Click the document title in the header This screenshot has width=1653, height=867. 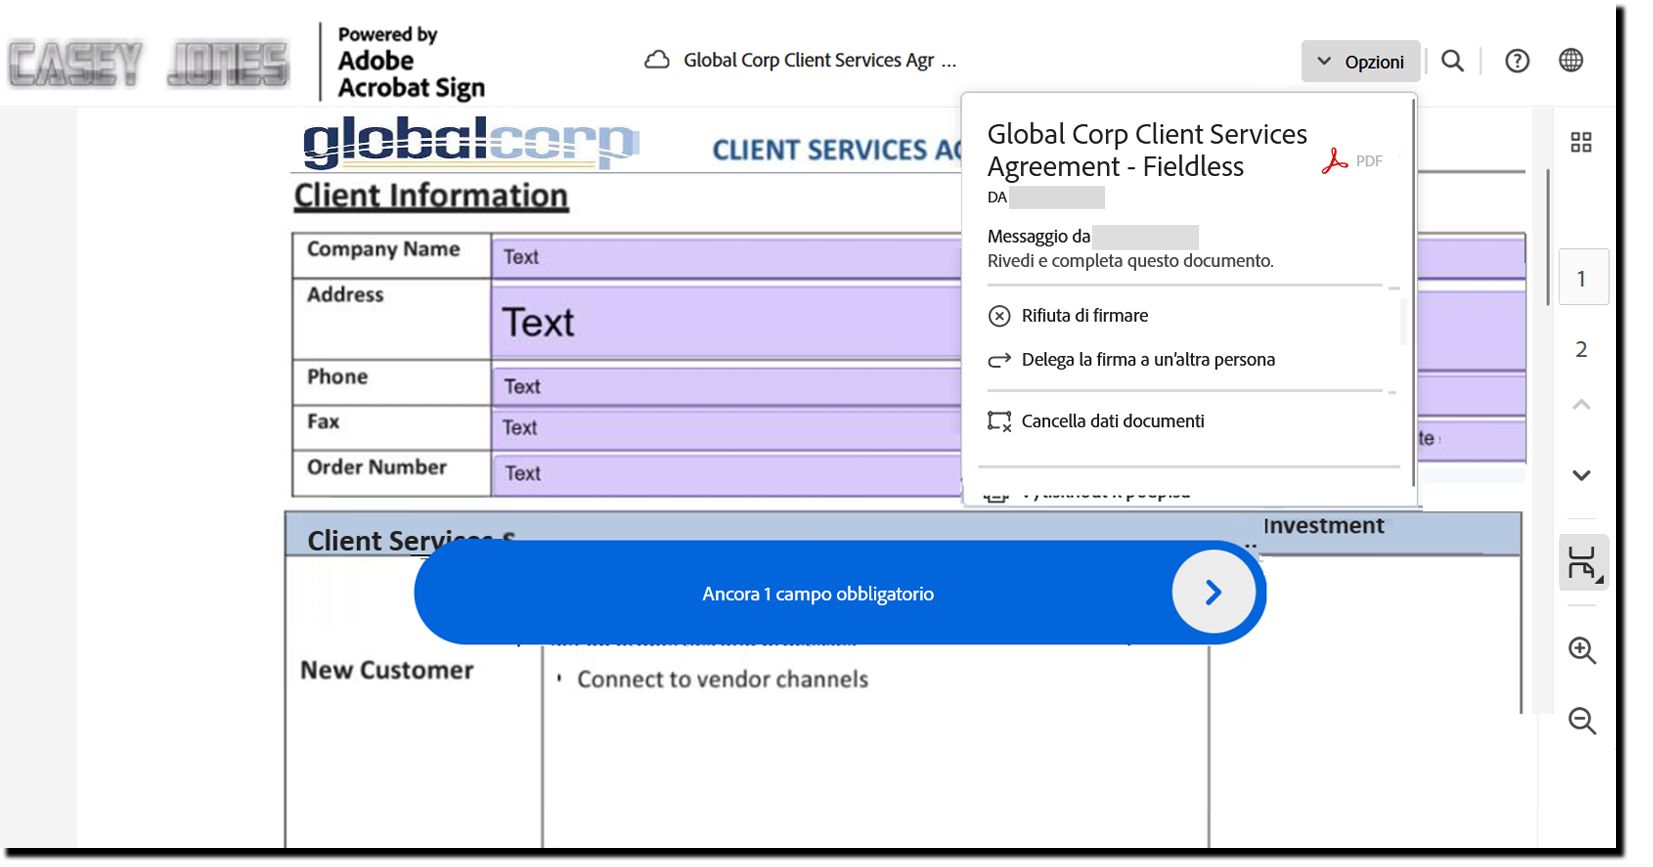[819, 60]
